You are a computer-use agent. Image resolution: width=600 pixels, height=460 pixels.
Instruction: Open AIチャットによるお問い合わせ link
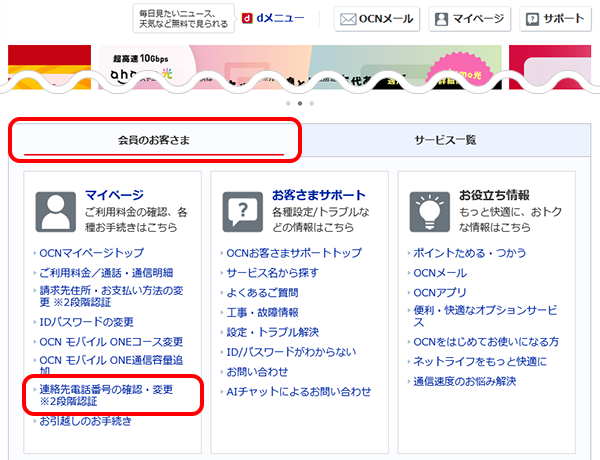[299, 392]
